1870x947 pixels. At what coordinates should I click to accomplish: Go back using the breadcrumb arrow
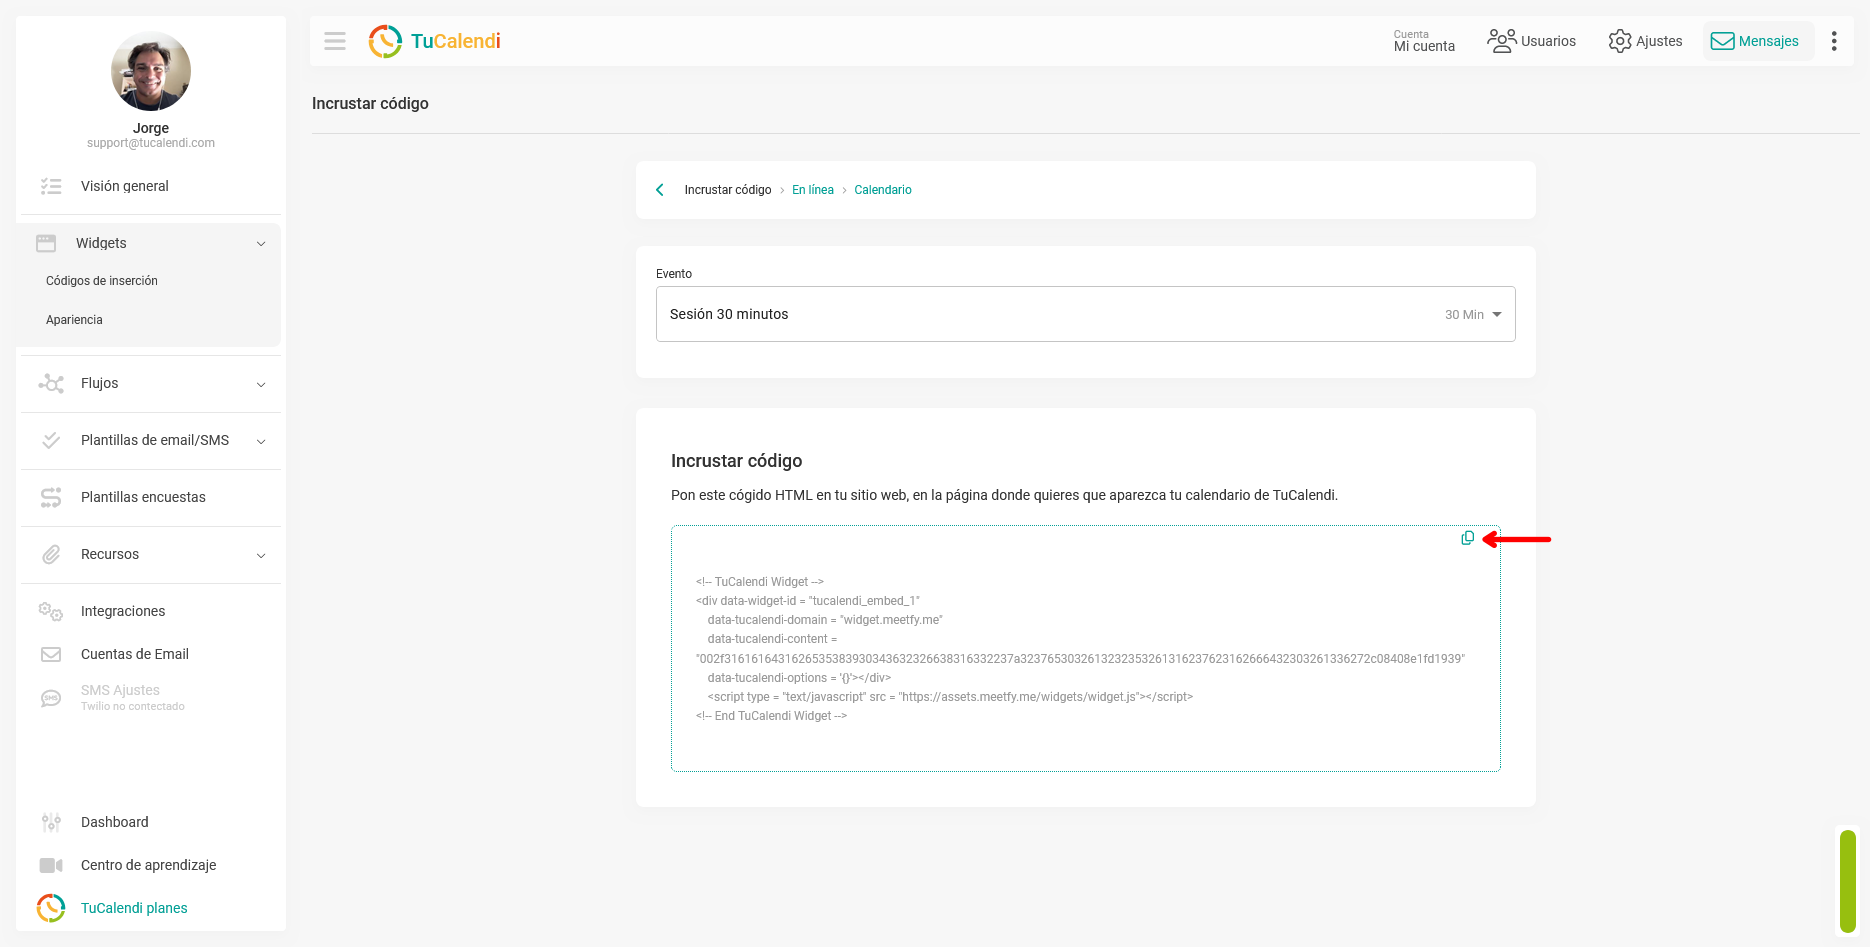tap(660, 190)
